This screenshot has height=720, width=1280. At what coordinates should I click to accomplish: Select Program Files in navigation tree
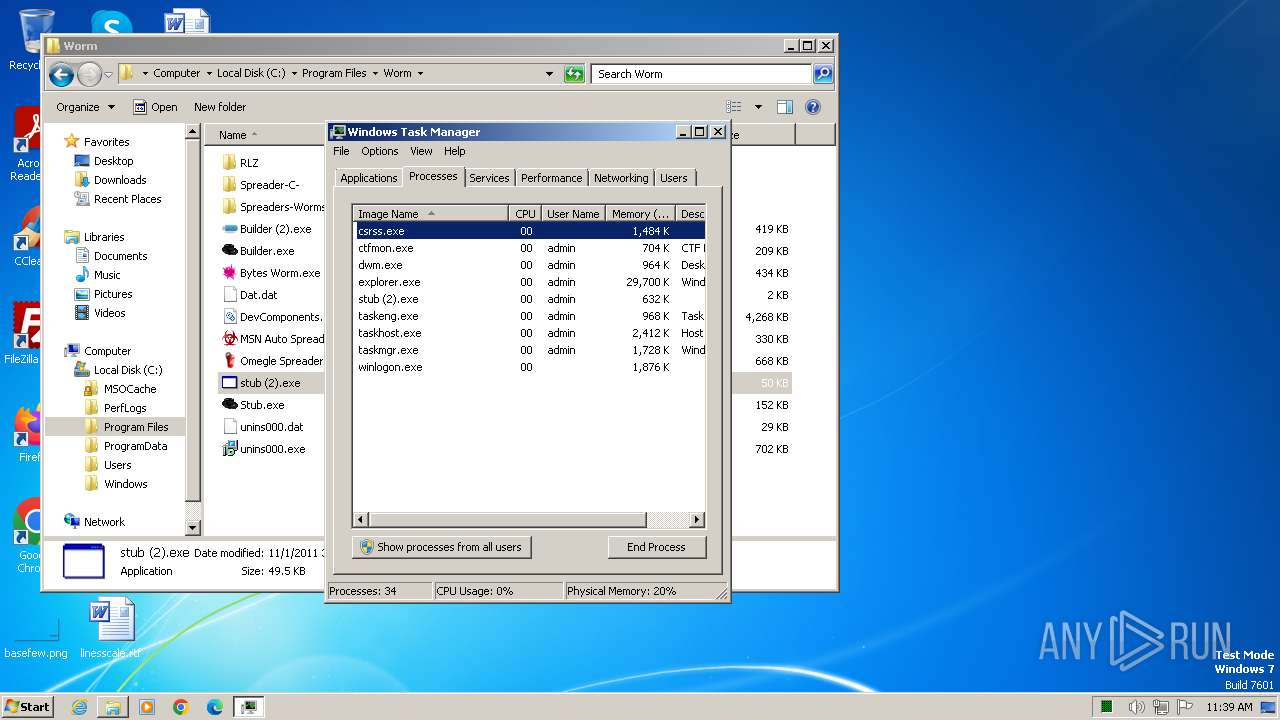[136, 427]
